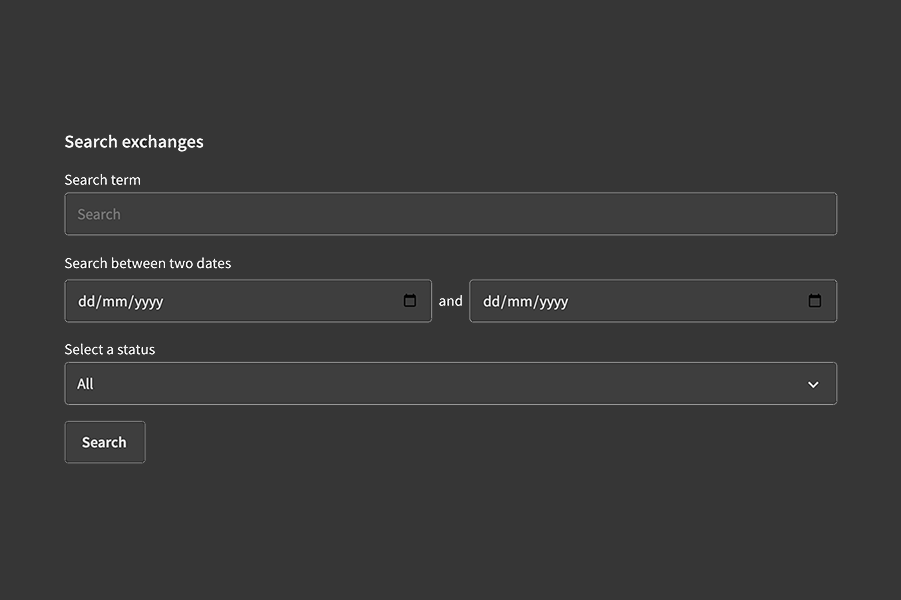This screenshot has height=600, width=901.
Task: Open the 'Select a status' dropdown showing 'All'
Action: pyautogui.click(x=450, y=383)
